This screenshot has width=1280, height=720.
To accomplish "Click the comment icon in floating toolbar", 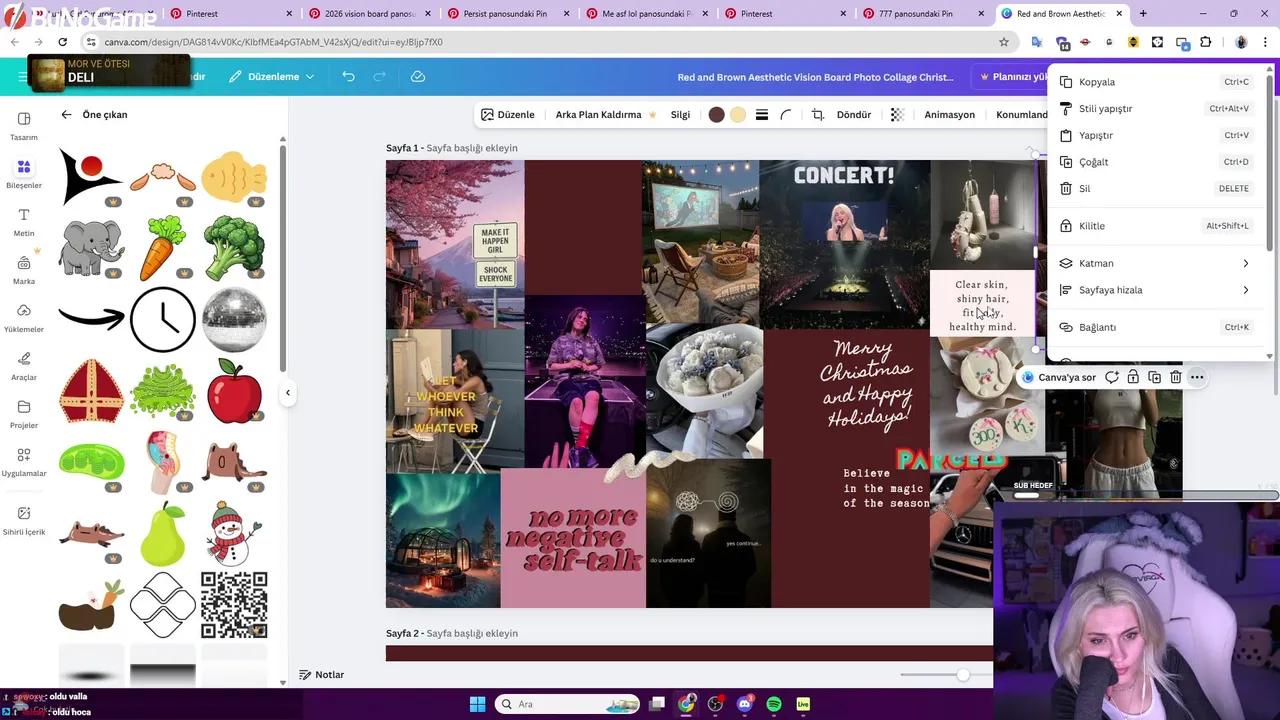I will (1111, 377).
